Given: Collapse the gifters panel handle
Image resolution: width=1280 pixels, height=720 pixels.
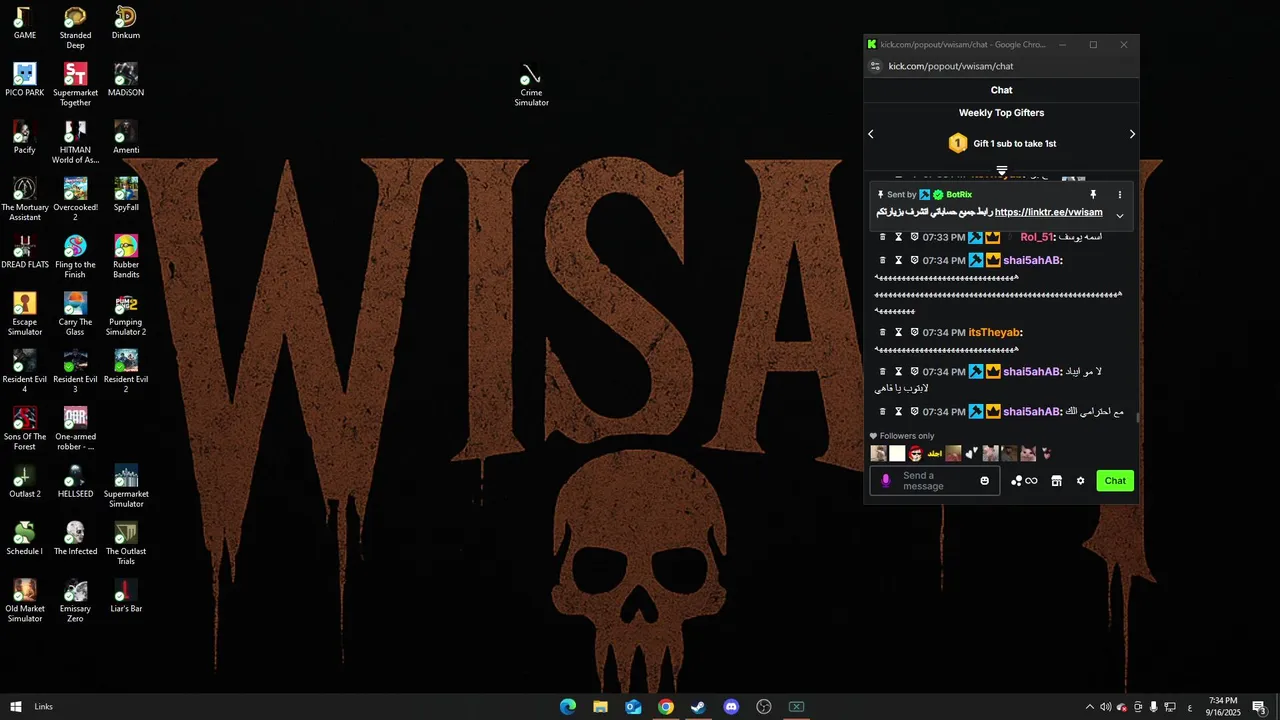Looking at the screenshot, I should [1001, 171].
